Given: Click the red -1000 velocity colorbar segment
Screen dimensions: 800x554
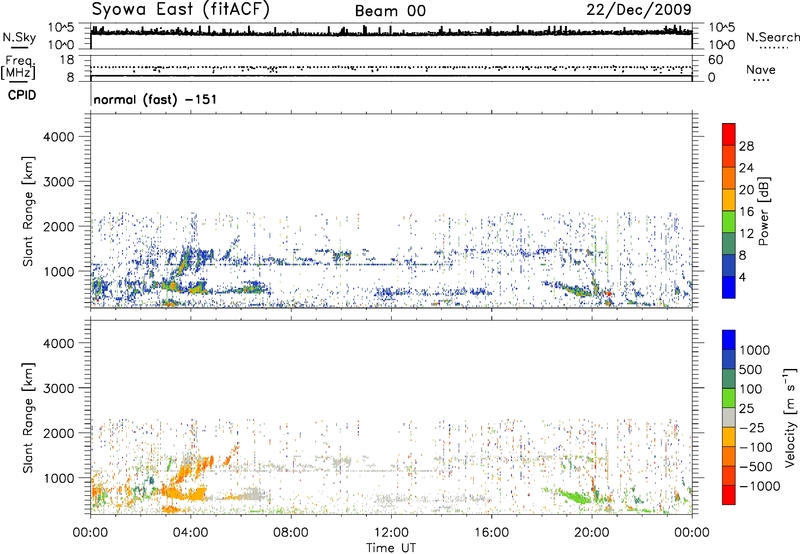Looking at the screenshot, I should click(x=729, y=495).
